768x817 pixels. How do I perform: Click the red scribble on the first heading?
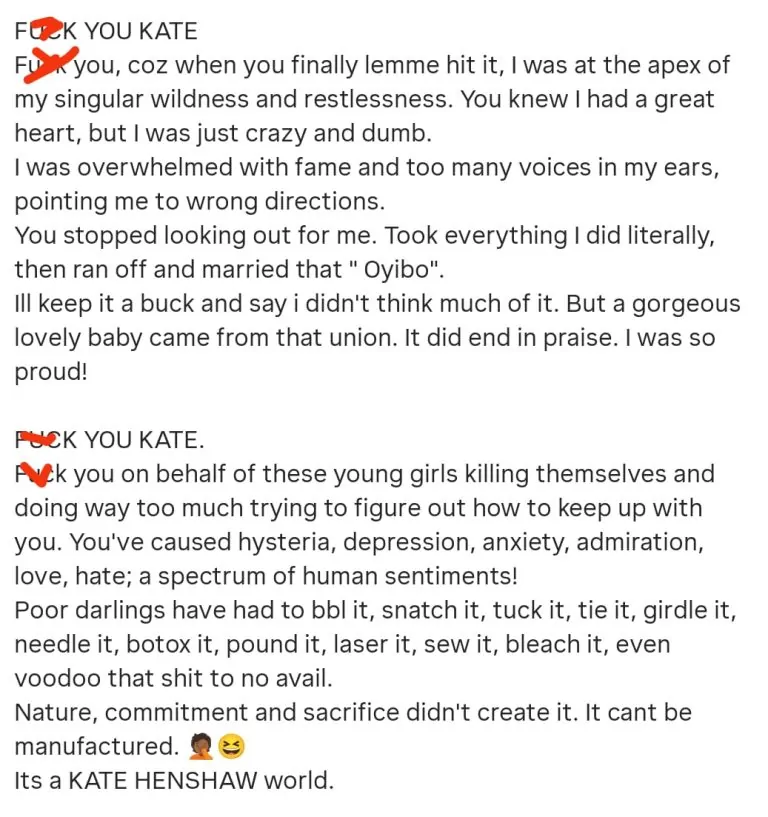(41, 29)
